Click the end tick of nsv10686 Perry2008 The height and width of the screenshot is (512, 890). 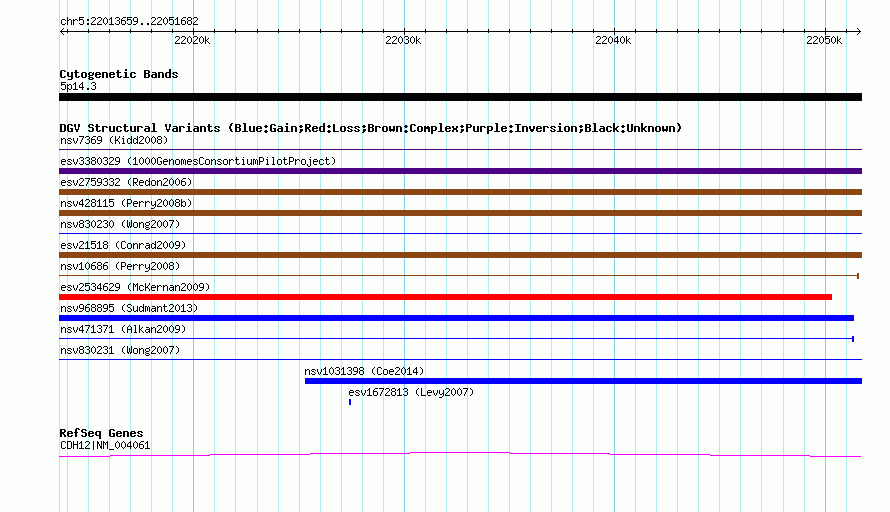pyautogui.click(x=858, y=276)
